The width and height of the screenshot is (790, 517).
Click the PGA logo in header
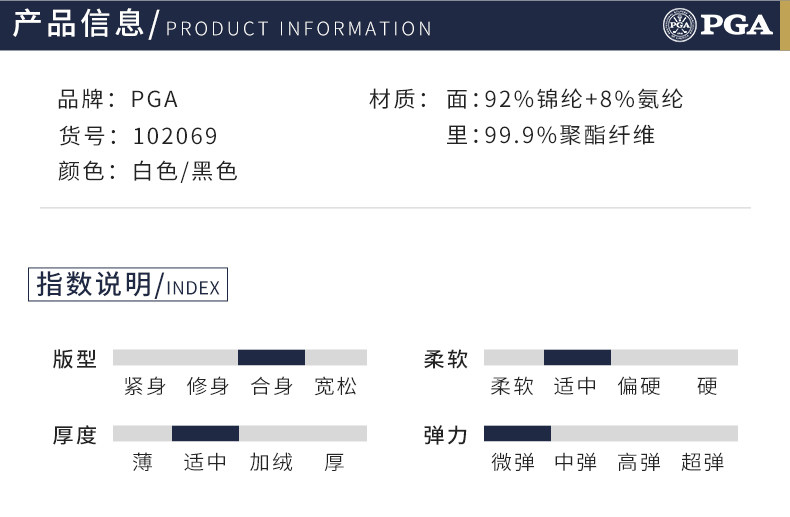click(717, 24)
